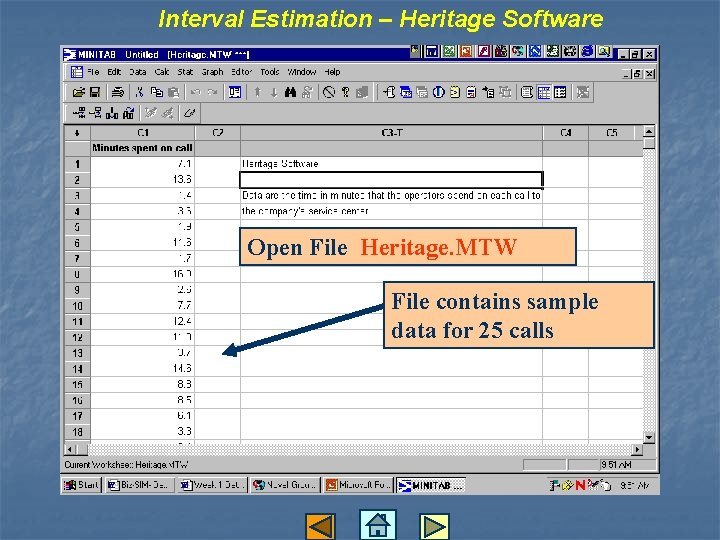The image size is (720, 540).
Task: Advance with the right arrow slide button
Action: click(434, 526)
